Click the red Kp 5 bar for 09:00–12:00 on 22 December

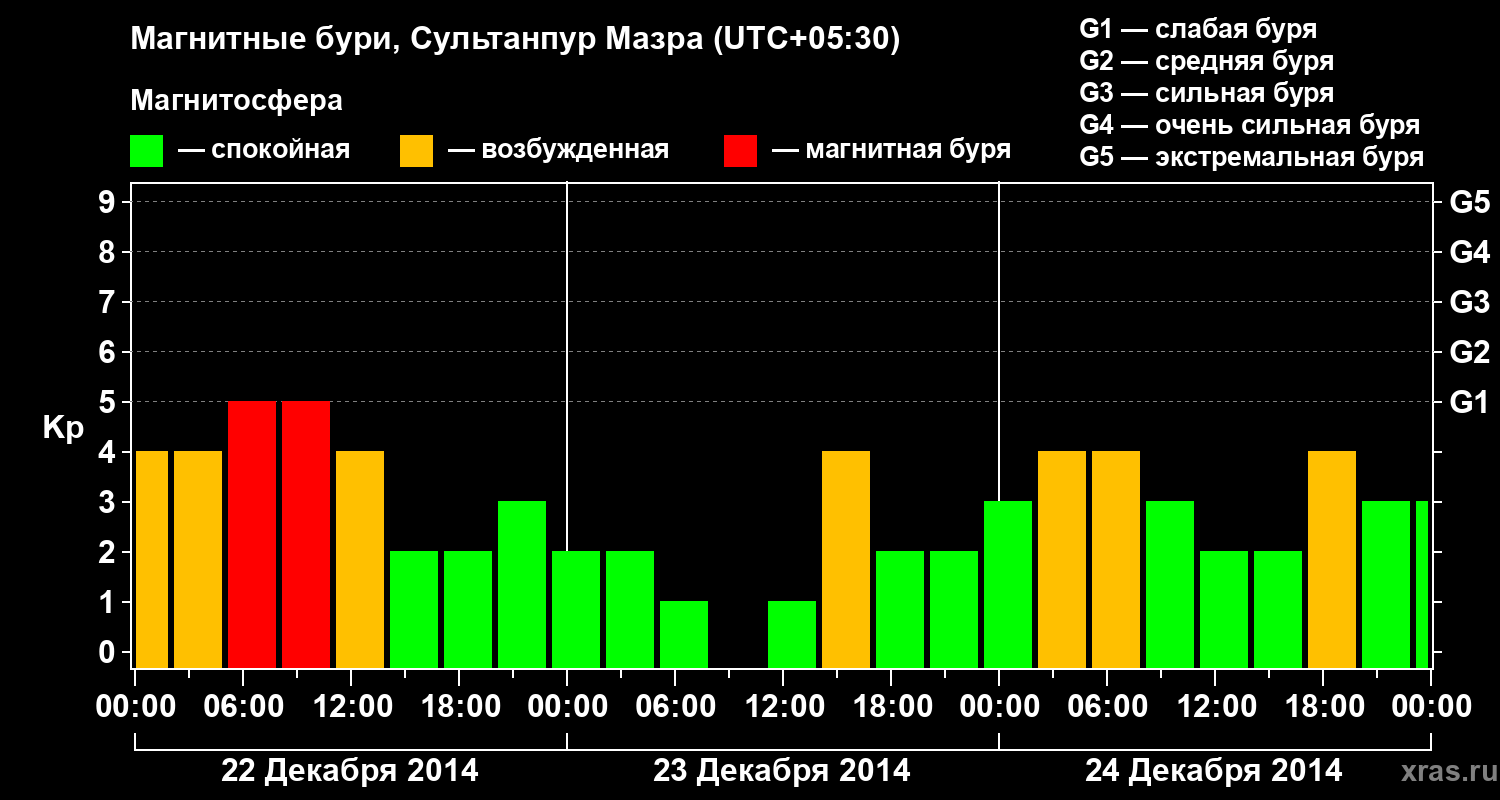pyautogui.click(x=306, y=534)
